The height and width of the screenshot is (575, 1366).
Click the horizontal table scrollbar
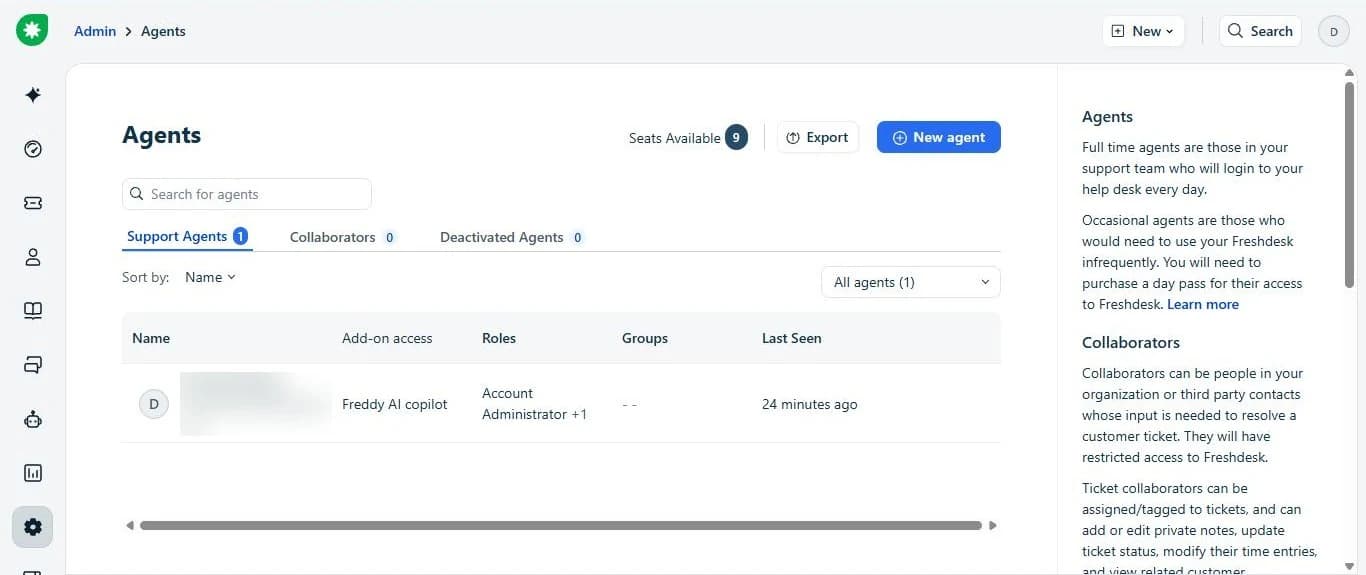(x=561, y=525)
